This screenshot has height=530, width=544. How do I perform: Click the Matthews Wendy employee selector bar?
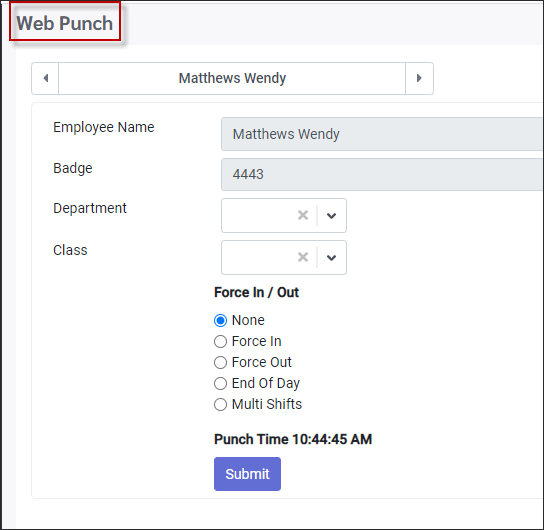(x=232, y=78)
